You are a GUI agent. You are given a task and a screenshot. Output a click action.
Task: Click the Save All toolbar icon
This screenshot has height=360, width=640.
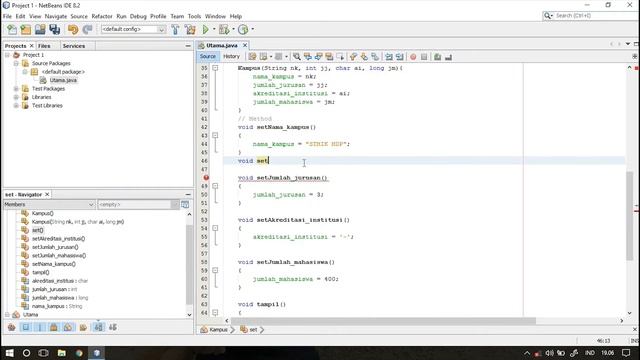click(54, 29)
